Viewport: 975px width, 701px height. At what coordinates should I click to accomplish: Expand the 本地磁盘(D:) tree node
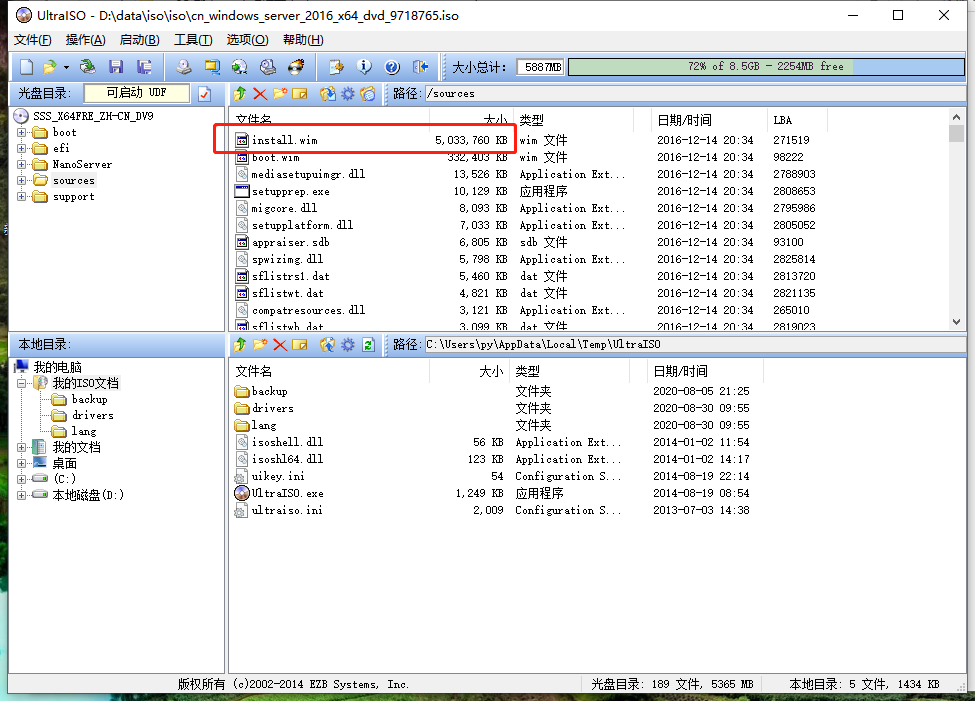22,496
